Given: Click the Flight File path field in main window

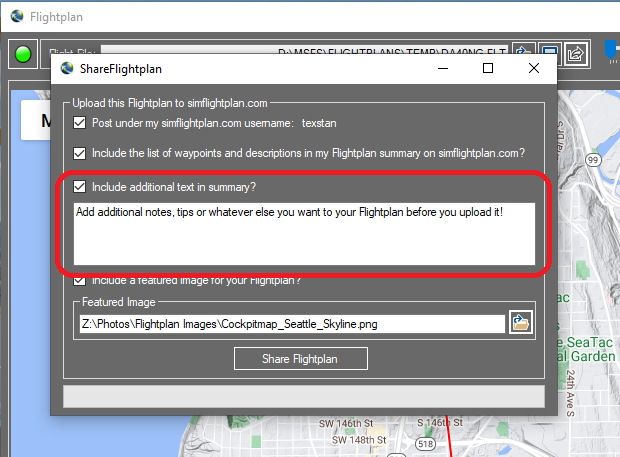Looking at the screenshot, I should (304, 50).
